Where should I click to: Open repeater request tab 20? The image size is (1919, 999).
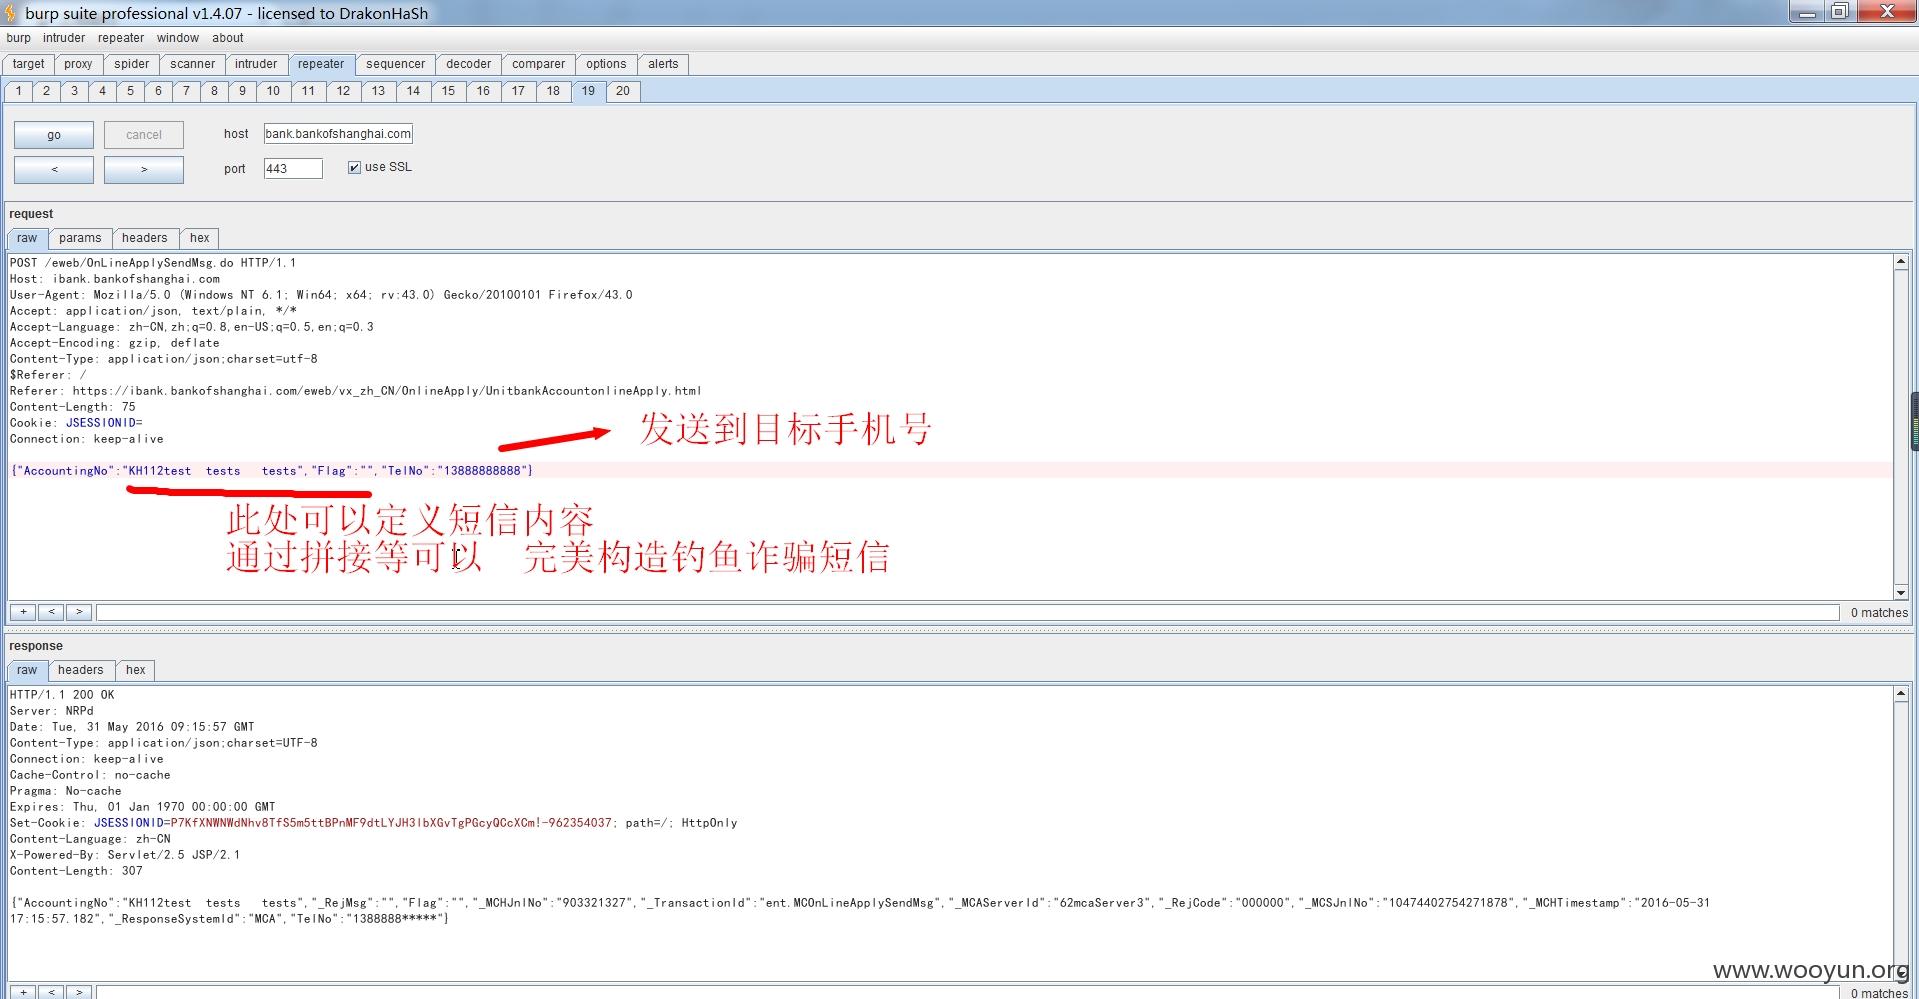click(x=623, y=91)
